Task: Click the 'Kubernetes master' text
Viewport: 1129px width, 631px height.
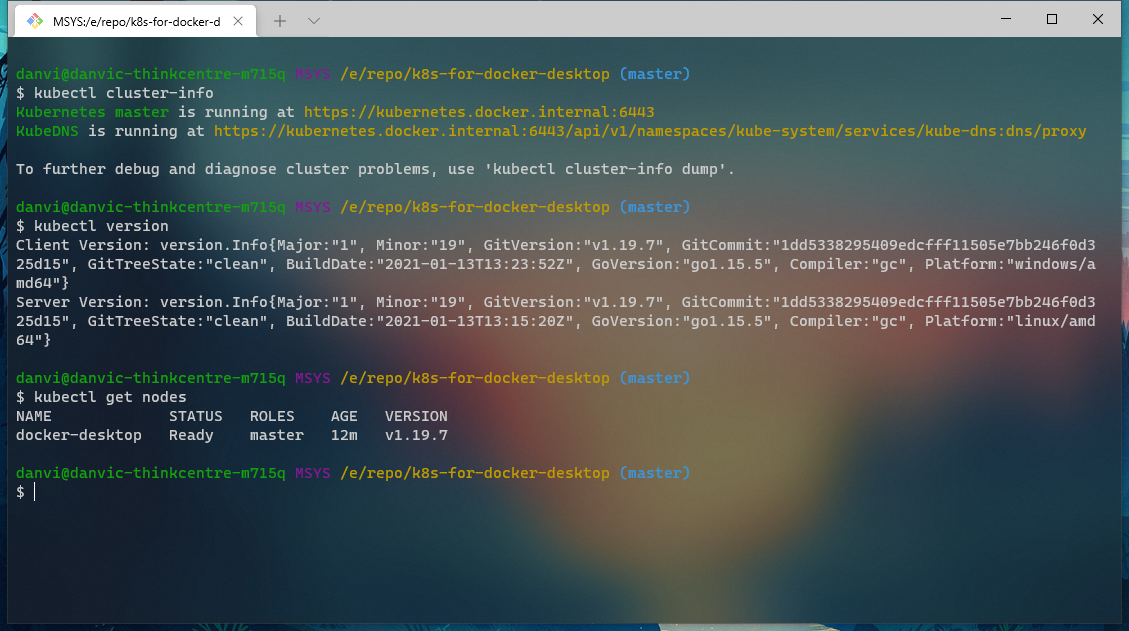Action: pos(92,112)
